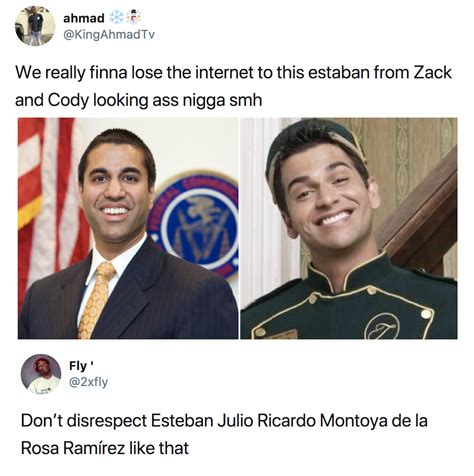Select the tweet text starting 'We really finna'

[x=233, y=86]
